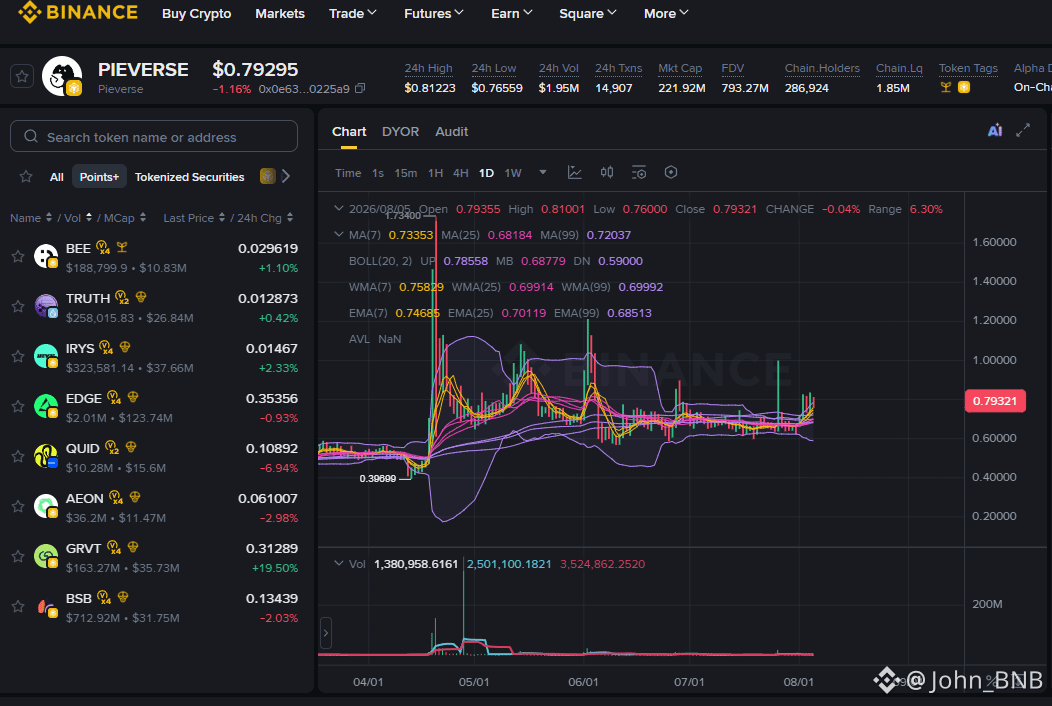Screen dimensions: 1052x706
Task: Click the QUID token icon
Action: click(x=46, y=456)
